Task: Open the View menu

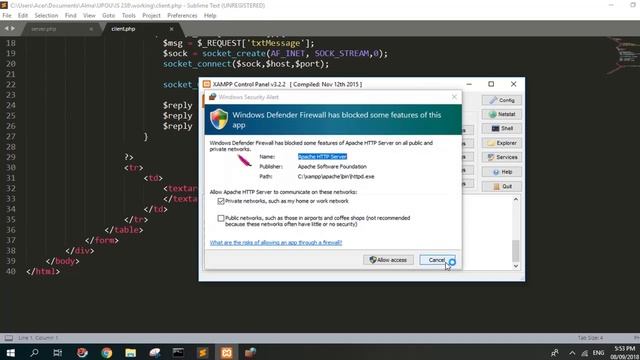Action: point(89,16)
